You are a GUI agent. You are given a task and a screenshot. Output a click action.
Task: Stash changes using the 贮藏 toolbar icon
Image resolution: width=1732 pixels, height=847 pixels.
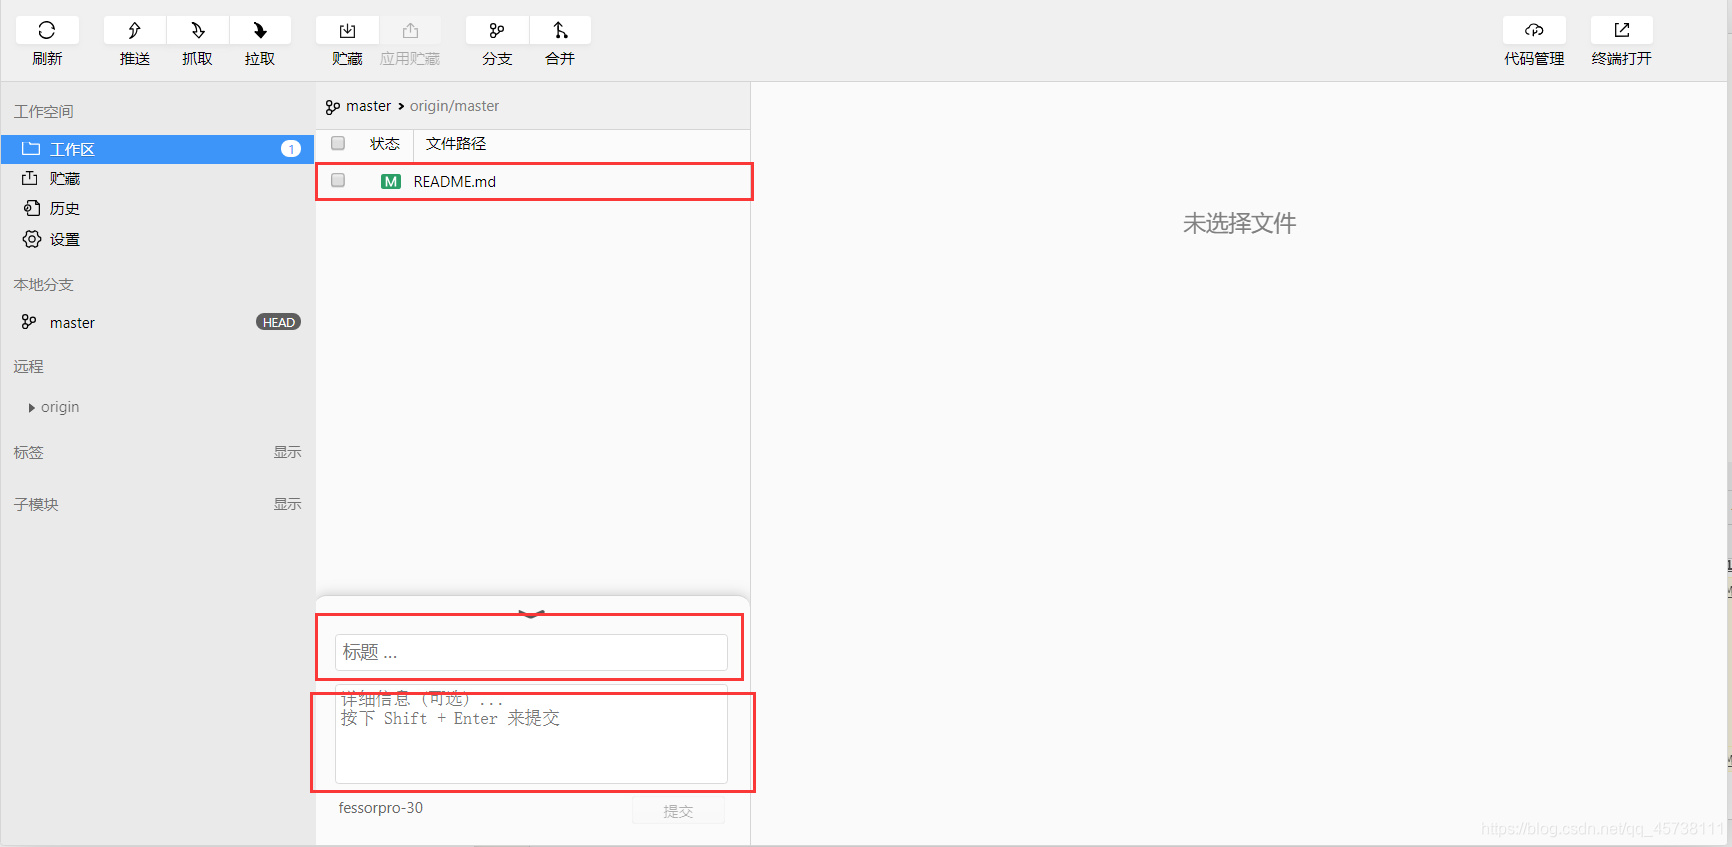coord(347,31)
